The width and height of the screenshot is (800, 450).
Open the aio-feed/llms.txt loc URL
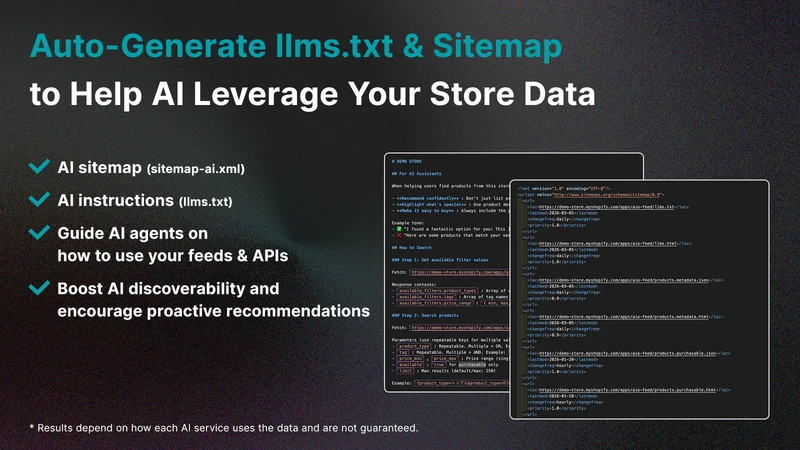coord(607,207)
